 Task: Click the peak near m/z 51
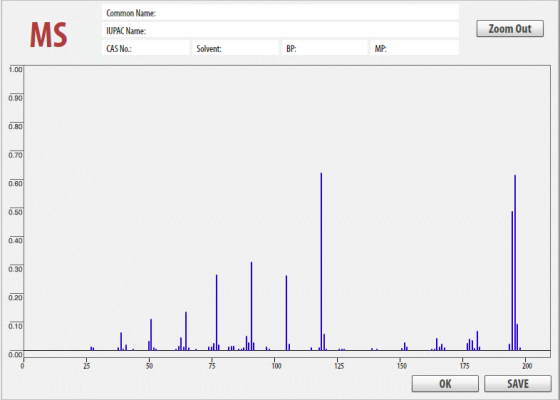click(151, 335)
